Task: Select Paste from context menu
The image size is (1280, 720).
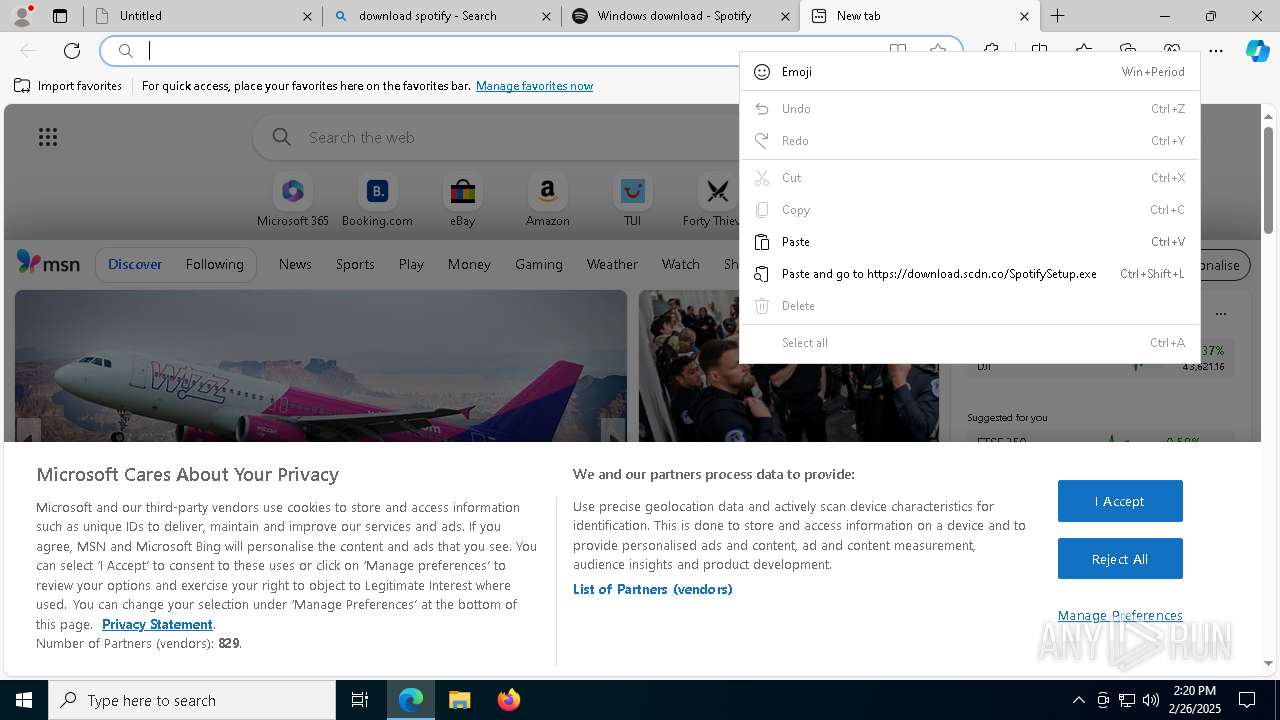Action: point(969,242)
